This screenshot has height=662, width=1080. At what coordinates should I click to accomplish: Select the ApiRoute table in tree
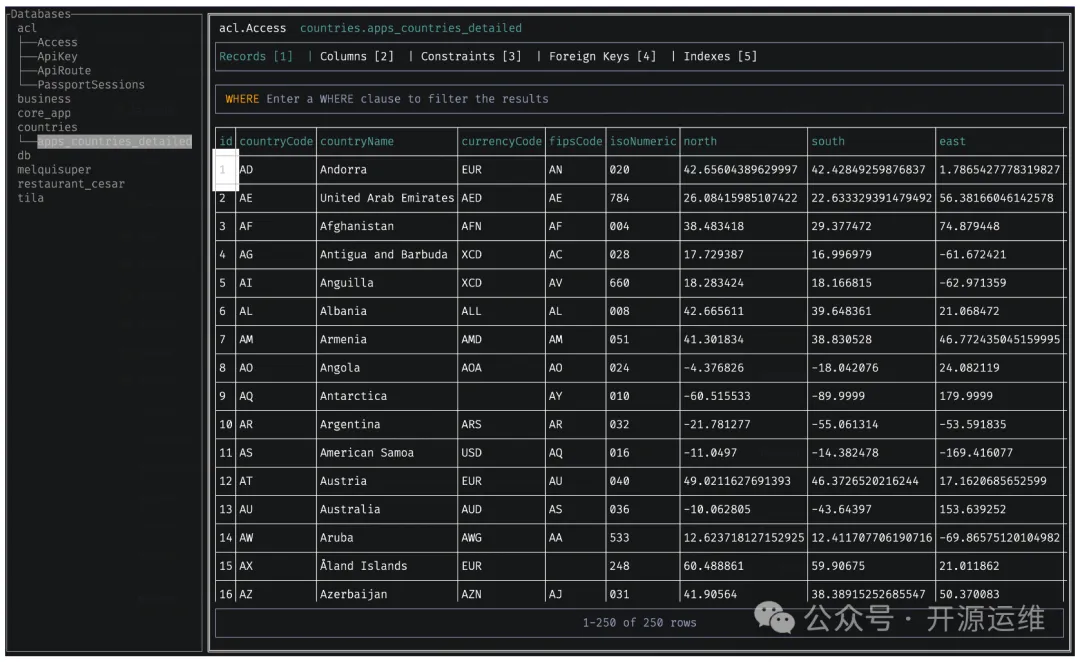click(x=64, y=71)
